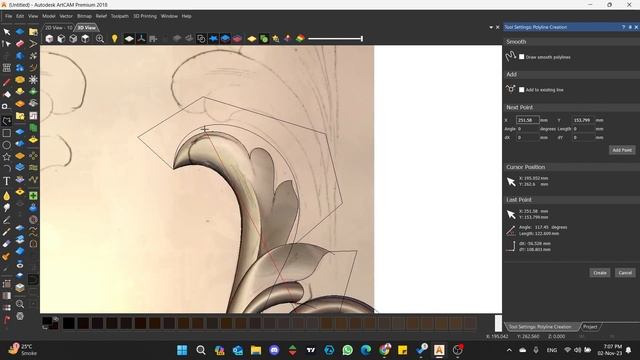Select the Create Arc tool
Image resolution: width=640 pixels, height=360 pixels.
tap(7, 169)
